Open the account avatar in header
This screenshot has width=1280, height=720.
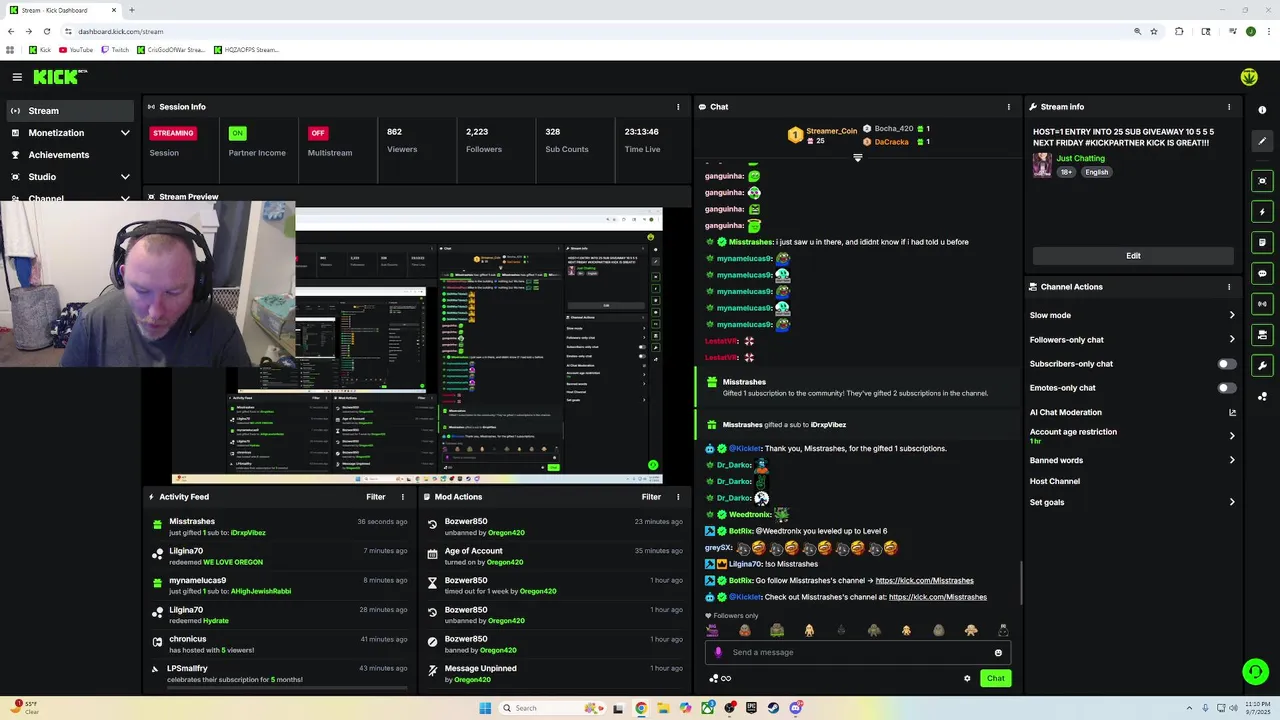point(1249,77)
